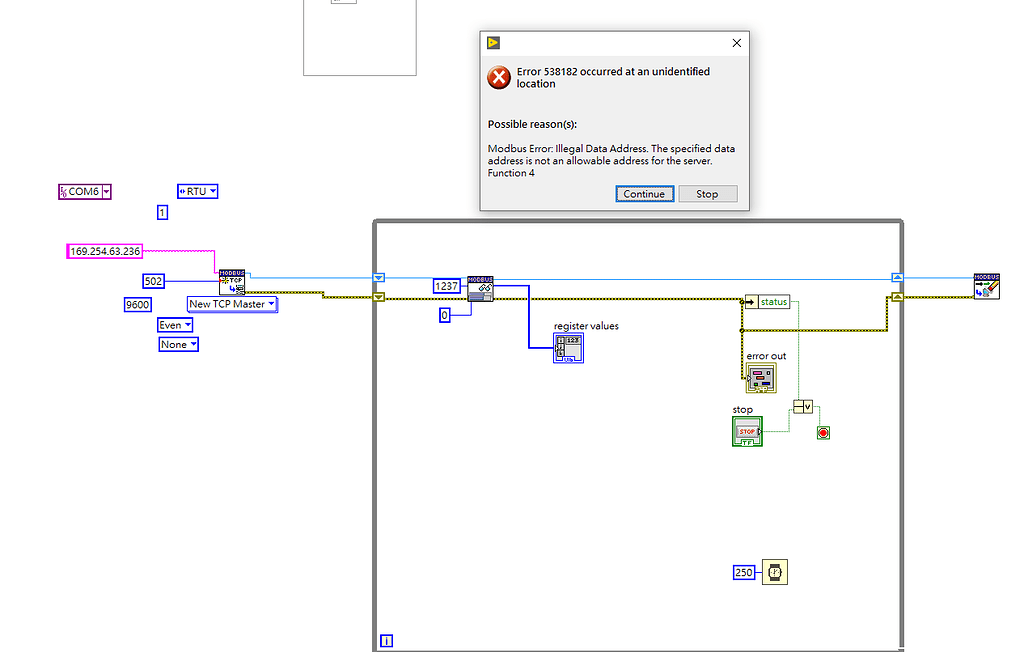
Task: Click the loop iteration terminal [i]
Action: click(385, 640)
